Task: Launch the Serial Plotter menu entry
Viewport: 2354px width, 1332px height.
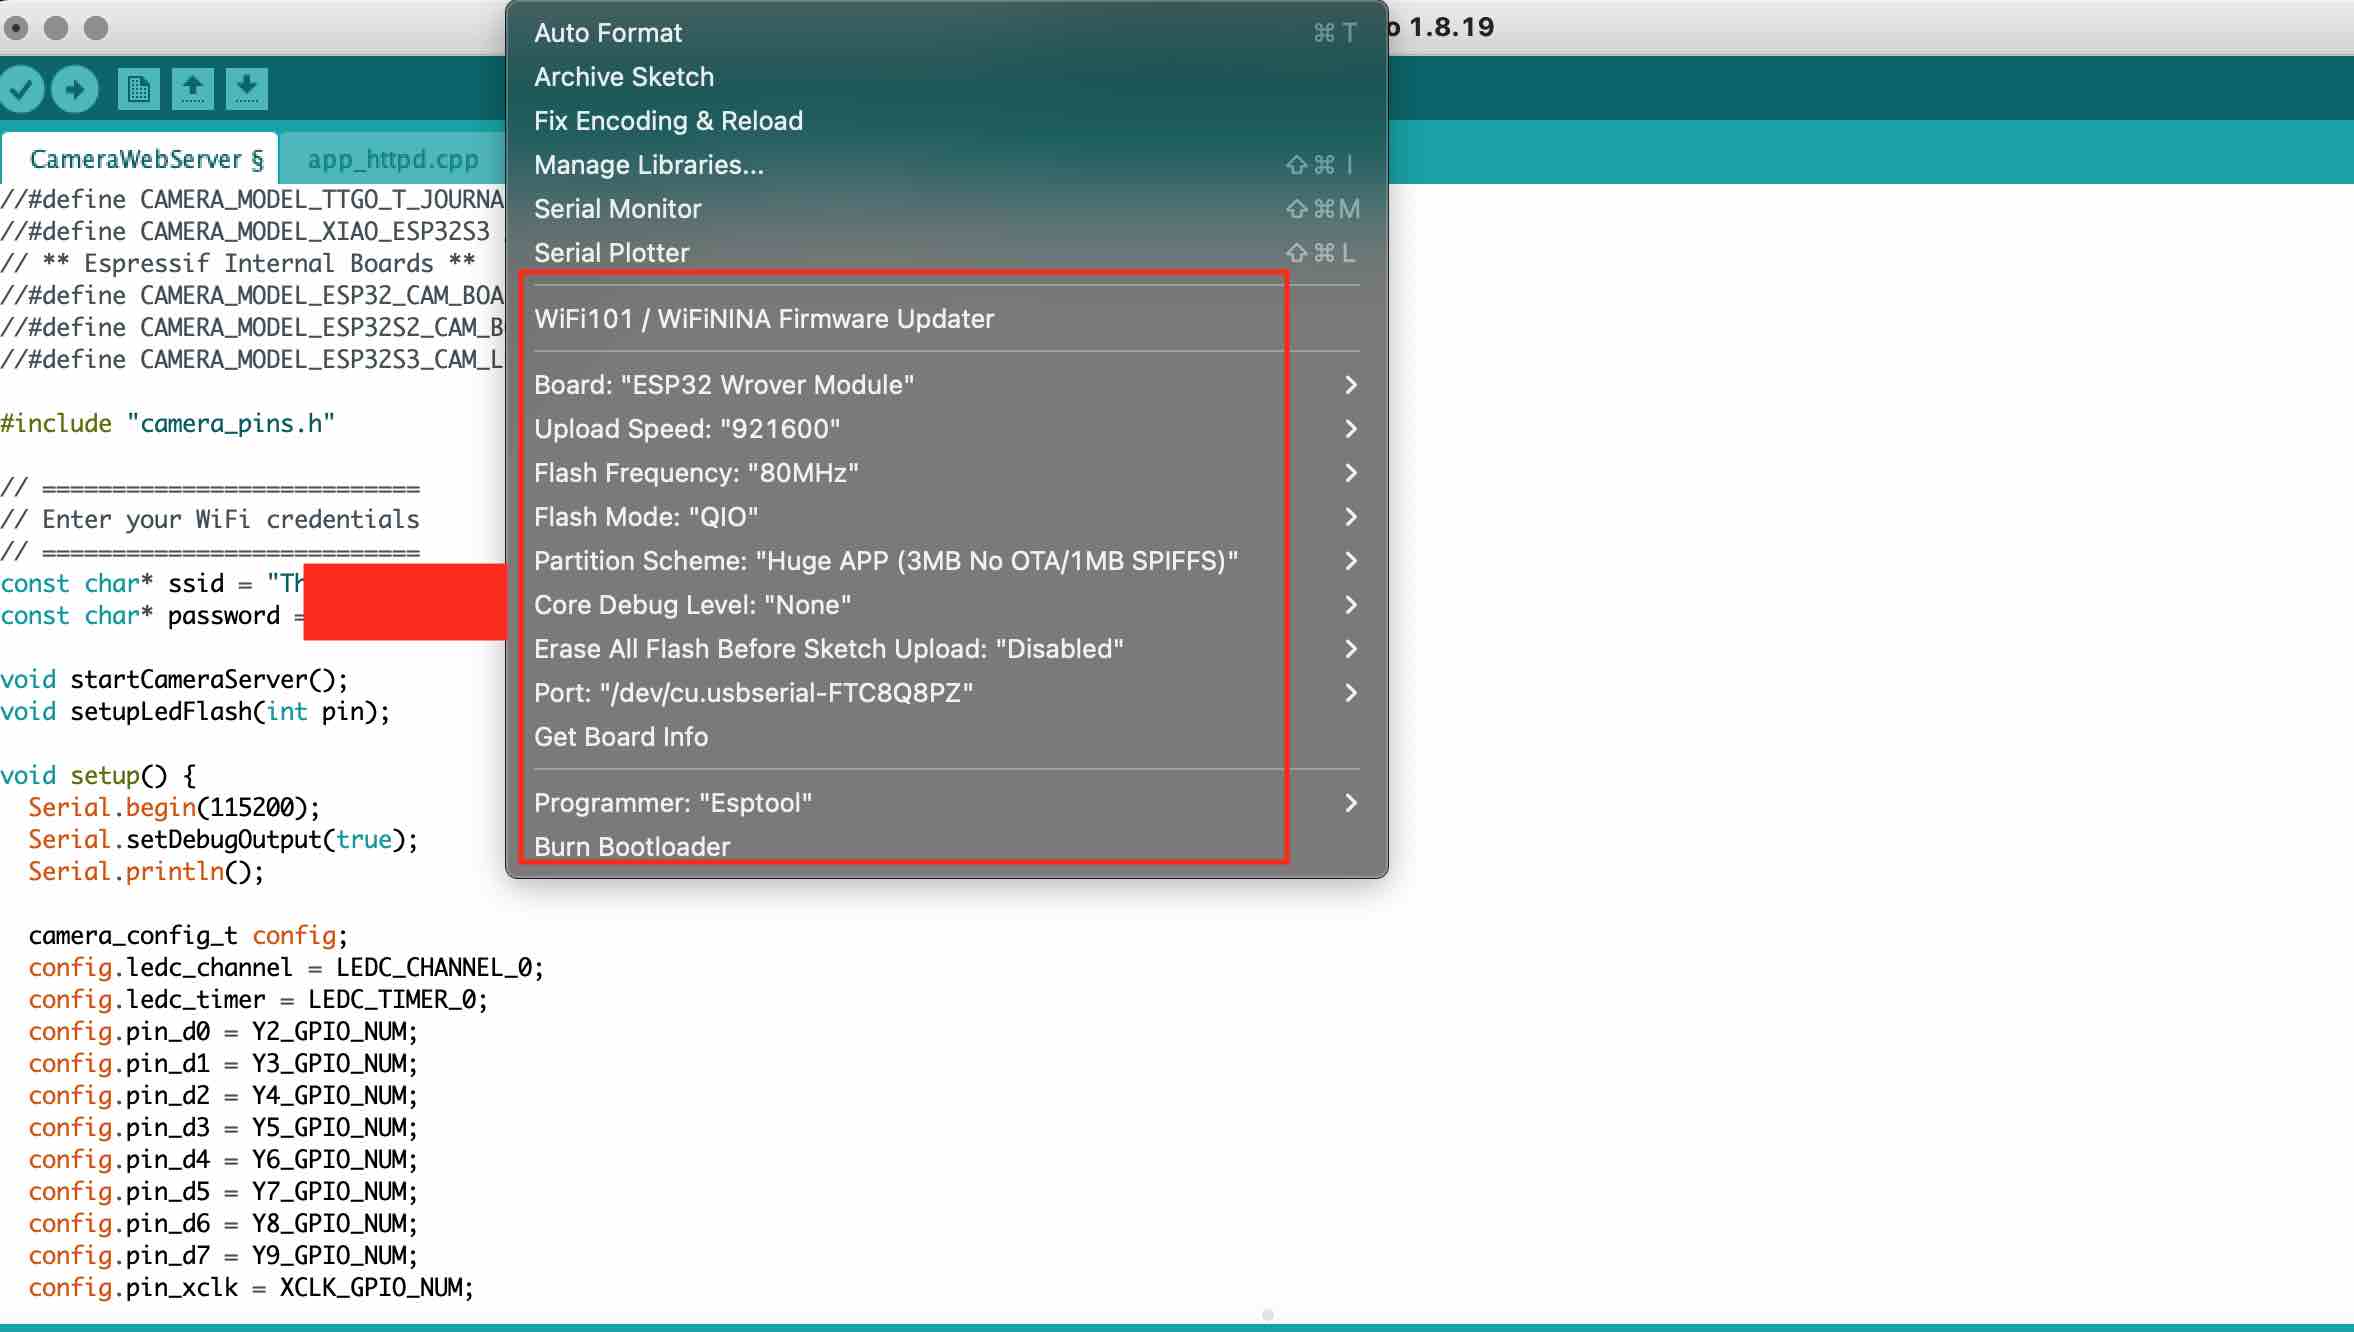Action: click(x=946, y=253)
